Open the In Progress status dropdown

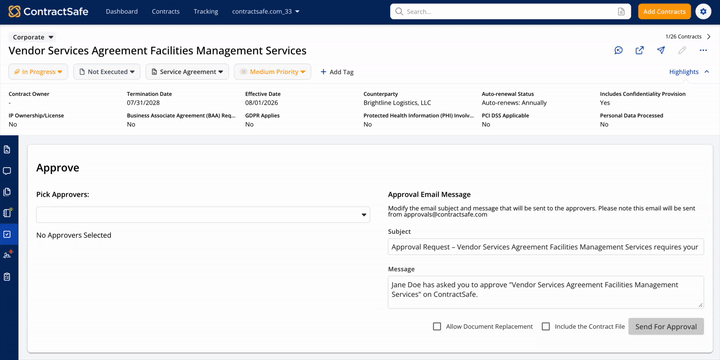38,72
